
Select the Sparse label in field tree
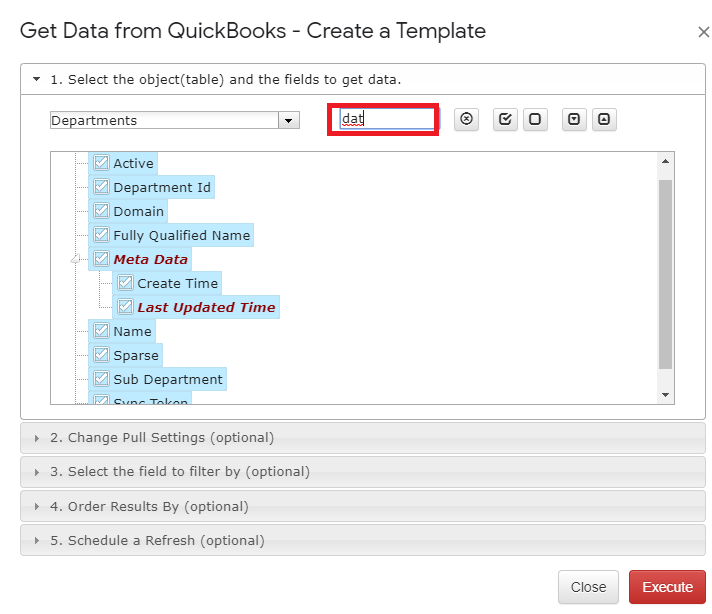[x=136, y=356]
